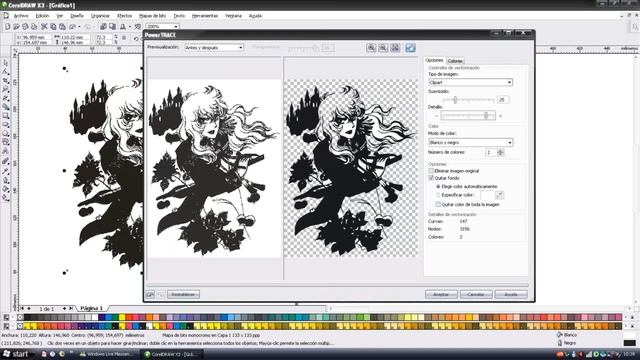Select the Página 1 page tab
Image resolution: width=640 pixels, height=360 pixels.
pos(91,309)
